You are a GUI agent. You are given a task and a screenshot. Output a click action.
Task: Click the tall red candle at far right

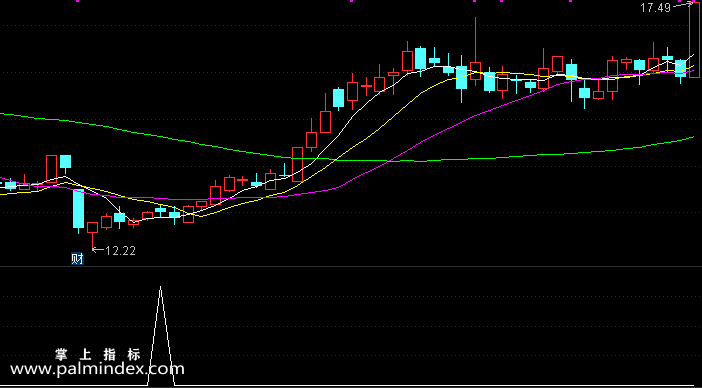pyautogui.click(x=694, y=39)
